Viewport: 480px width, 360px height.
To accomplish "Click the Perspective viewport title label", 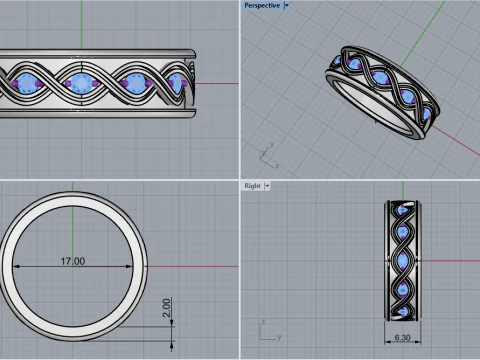I will point(262,6).
